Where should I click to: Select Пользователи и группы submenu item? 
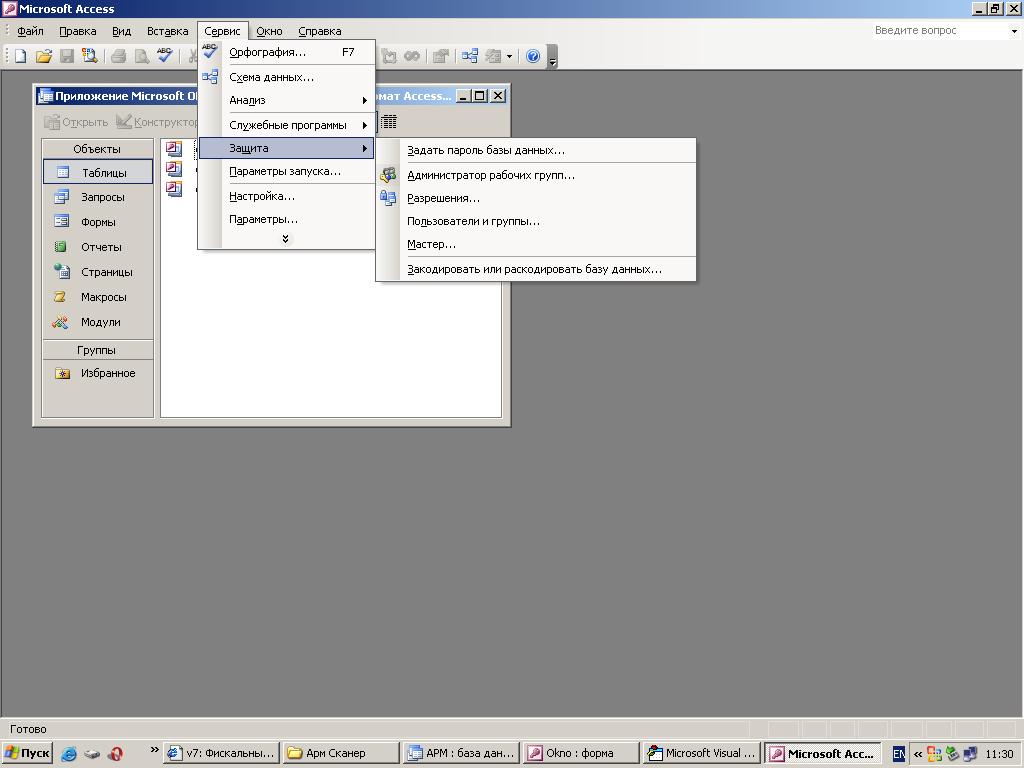(536, 221)
